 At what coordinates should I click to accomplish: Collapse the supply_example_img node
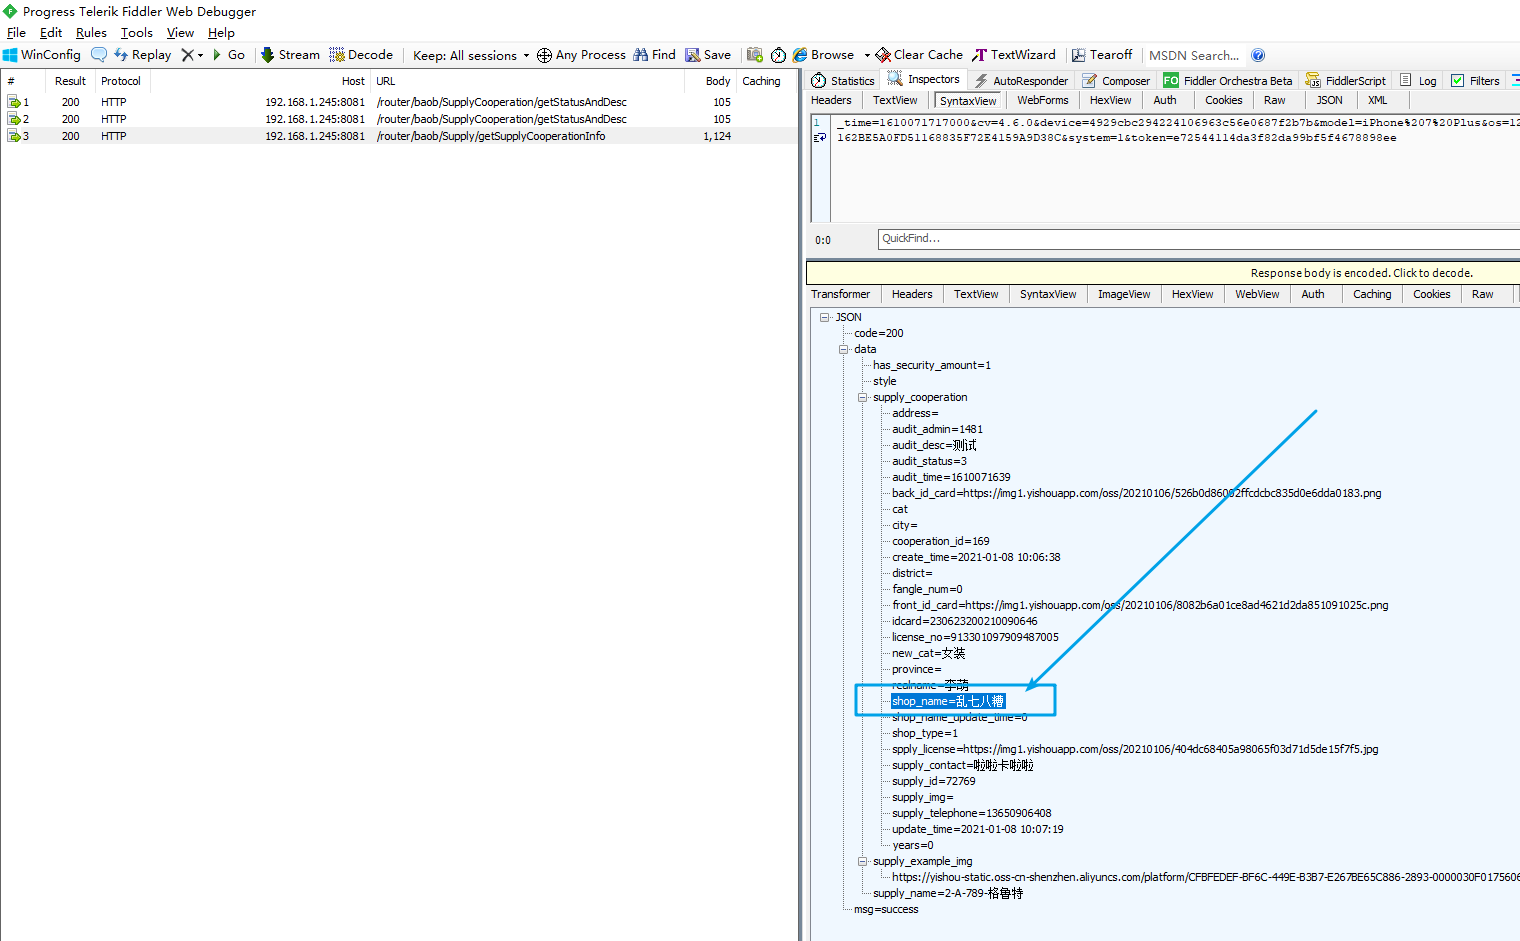point(863,861)
